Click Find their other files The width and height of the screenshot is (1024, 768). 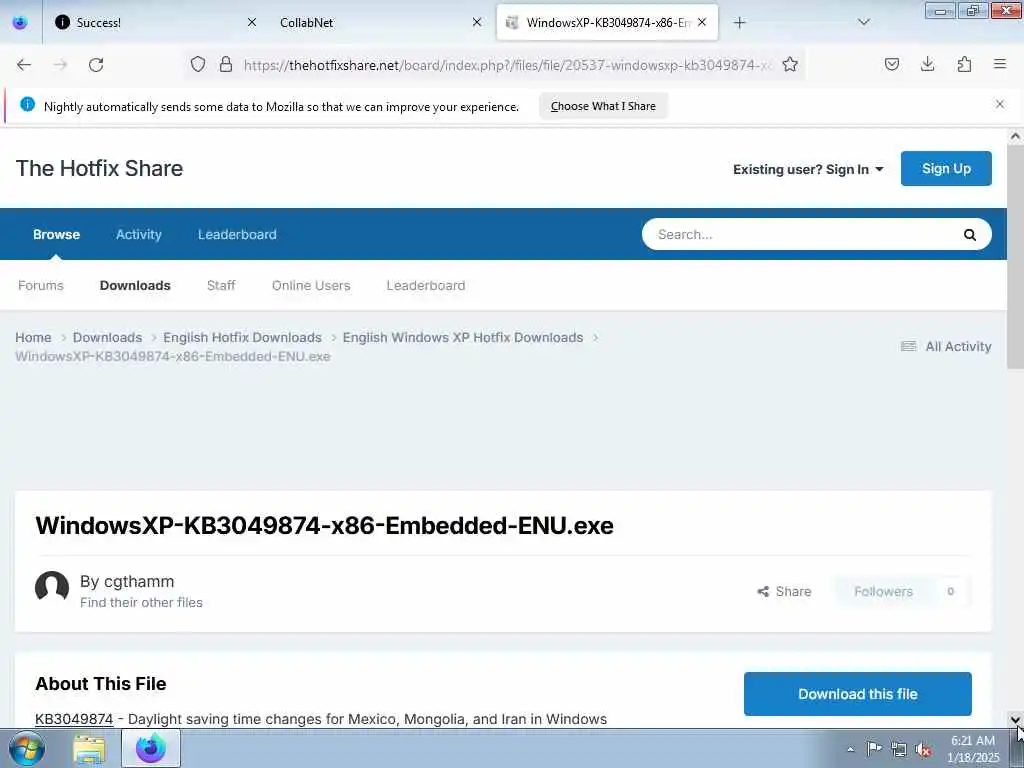coord(141,602)
